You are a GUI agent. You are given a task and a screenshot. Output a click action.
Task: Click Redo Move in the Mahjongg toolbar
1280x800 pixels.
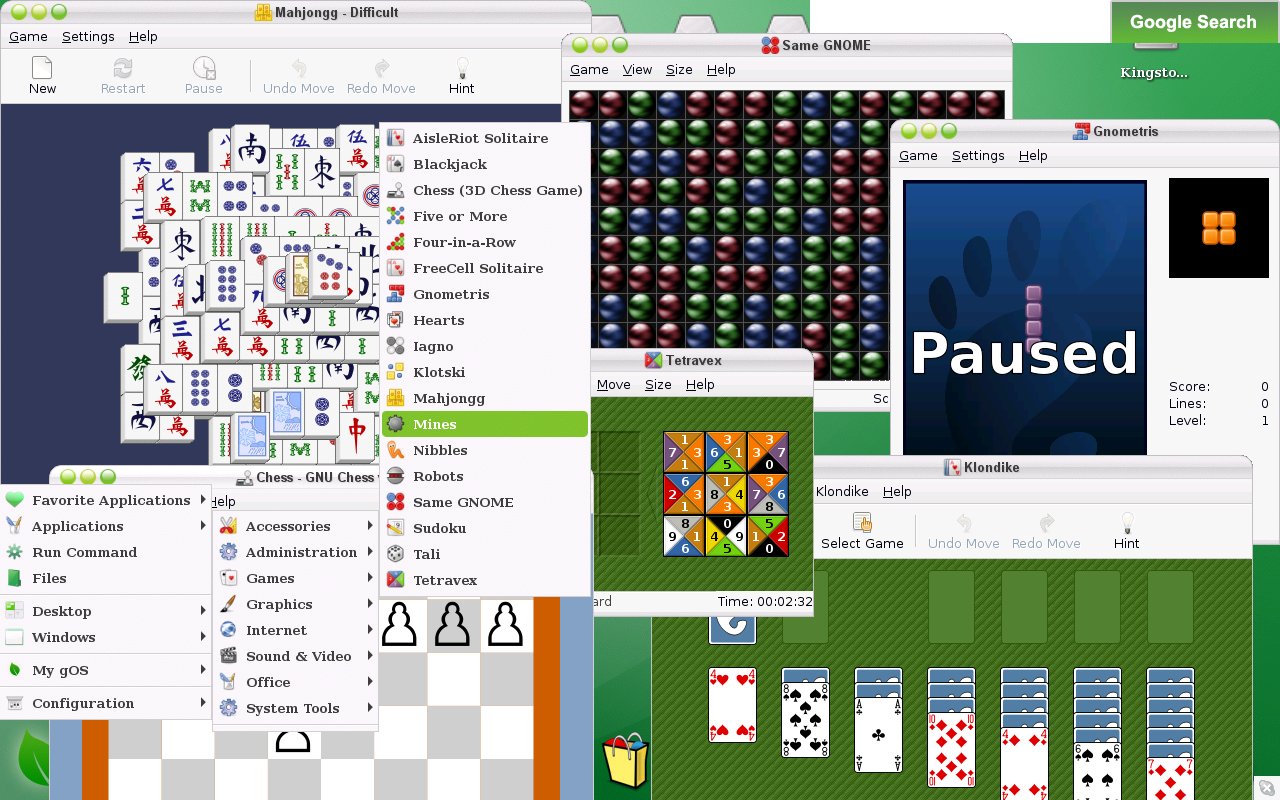(x=381, y=76)
